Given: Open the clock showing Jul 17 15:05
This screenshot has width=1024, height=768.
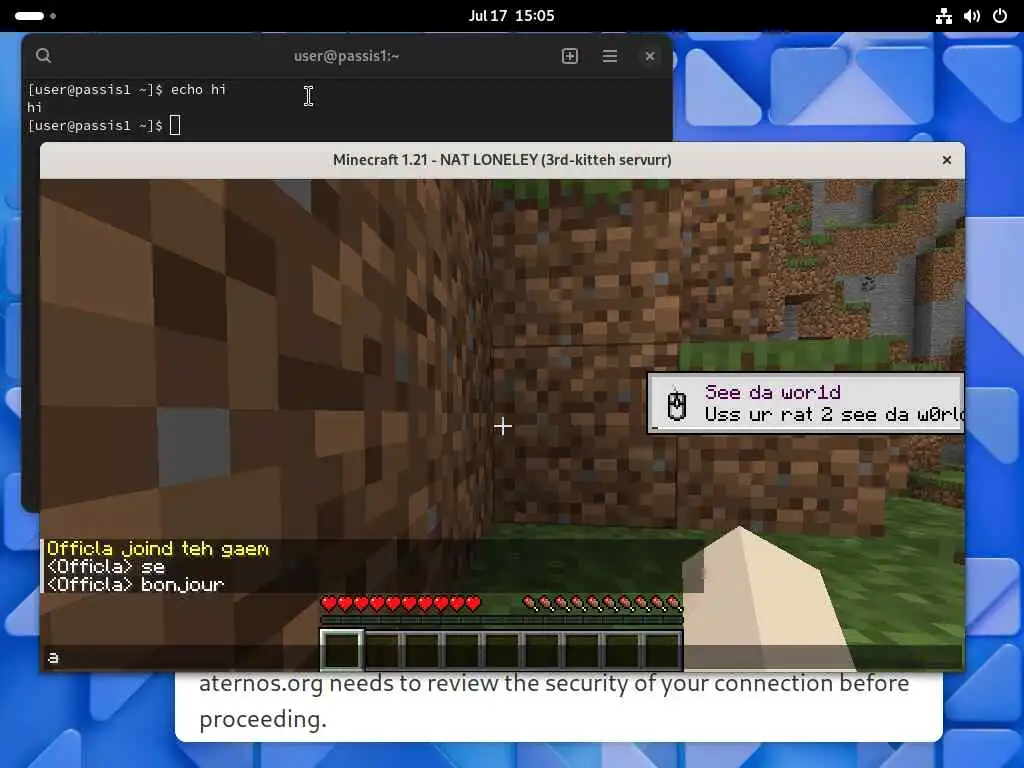Looking at the screenshot, I should [511, 16].
